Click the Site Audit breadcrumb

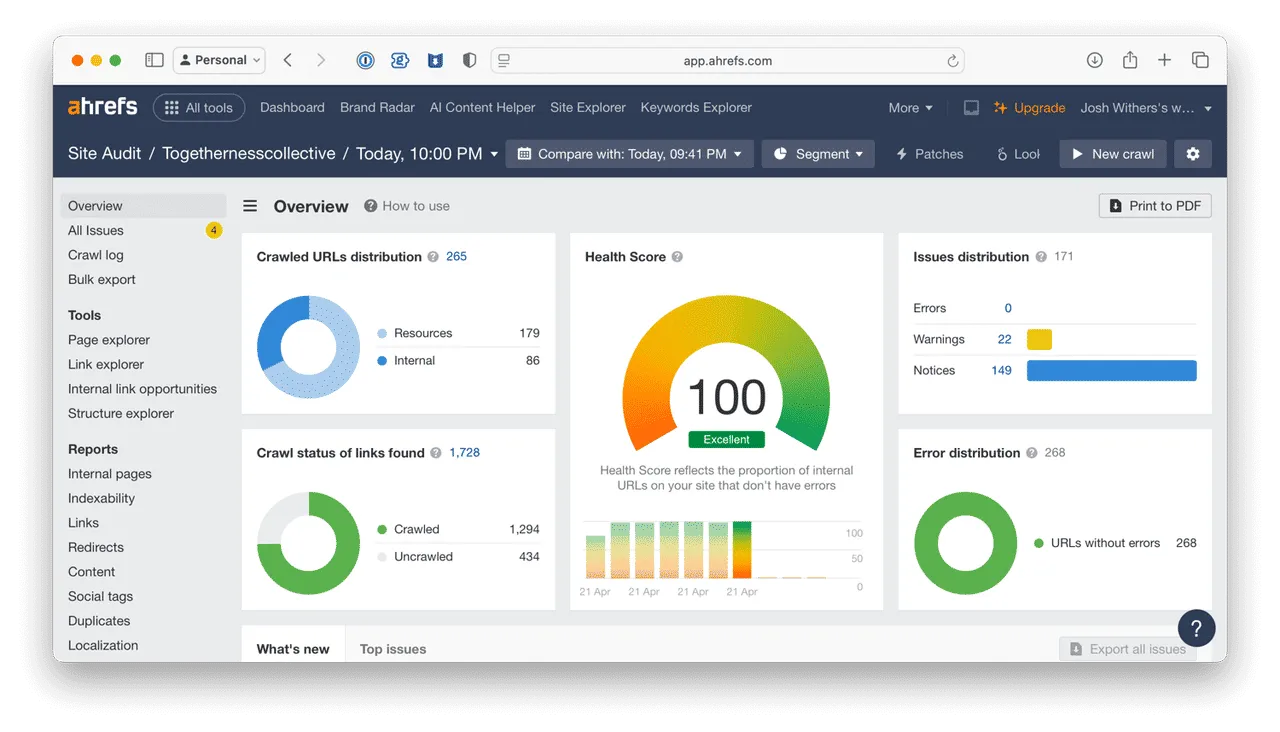pos(105,154)
